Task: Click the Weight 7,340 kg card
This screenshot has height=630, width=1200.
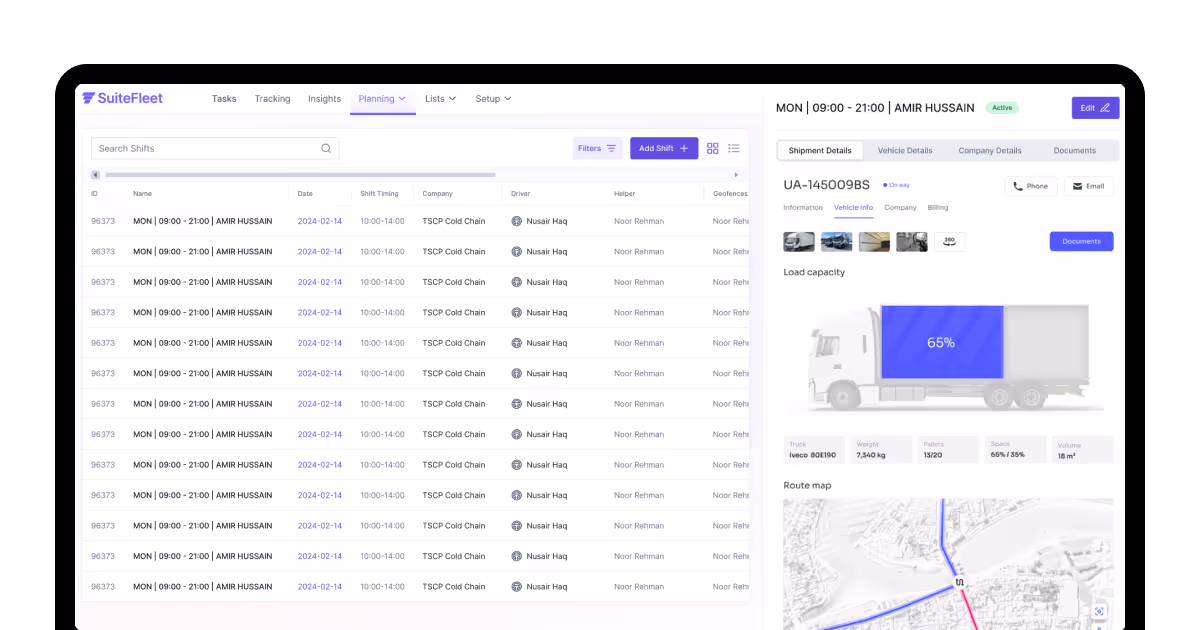Action: click(x=881, y=450)
